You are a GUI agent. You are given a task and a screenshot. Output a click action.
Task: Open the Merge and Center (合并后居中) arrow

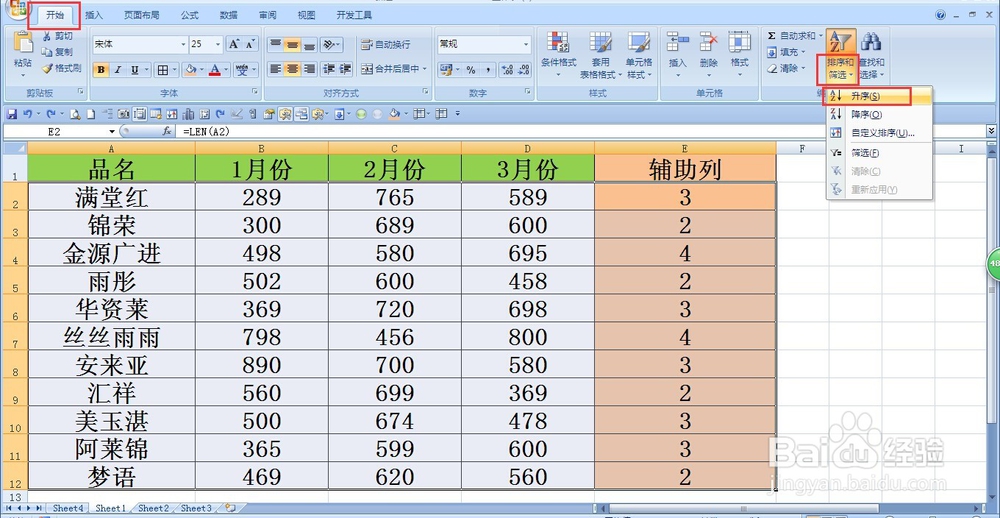[425, 68]
